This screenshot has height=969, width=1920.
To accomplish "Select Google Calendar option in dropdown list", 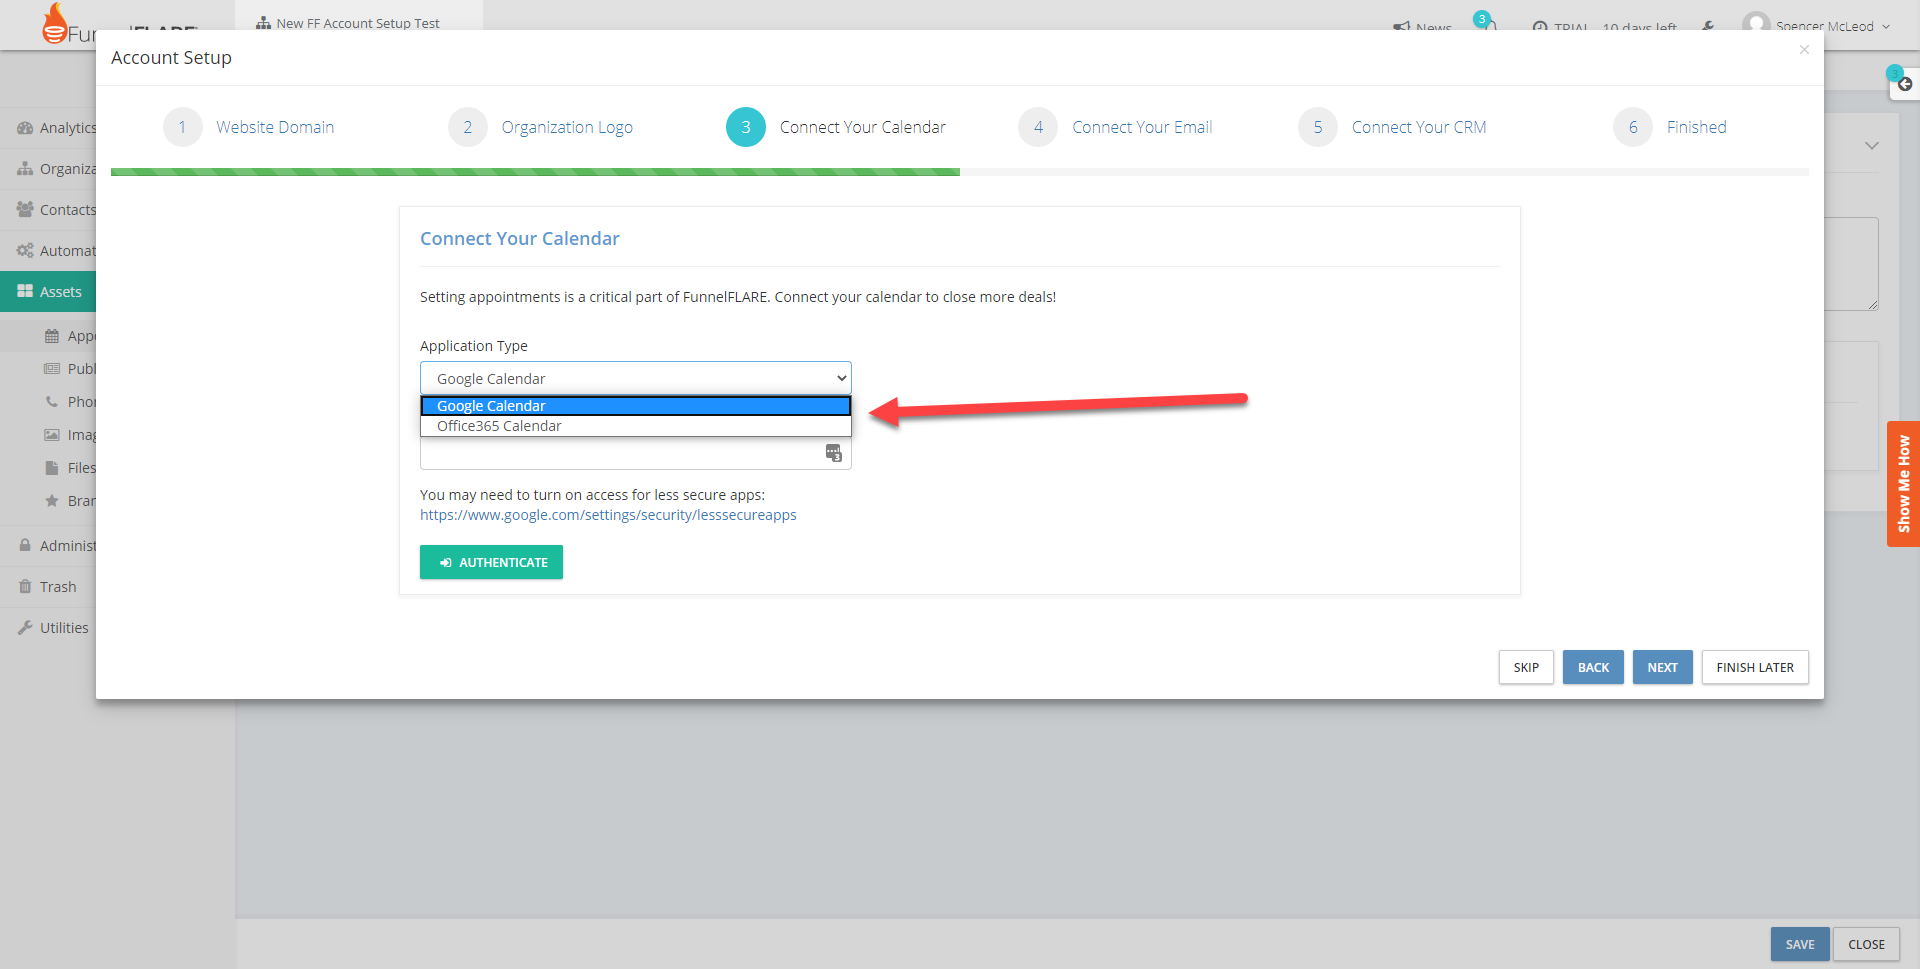I will [x=635, y=406].
